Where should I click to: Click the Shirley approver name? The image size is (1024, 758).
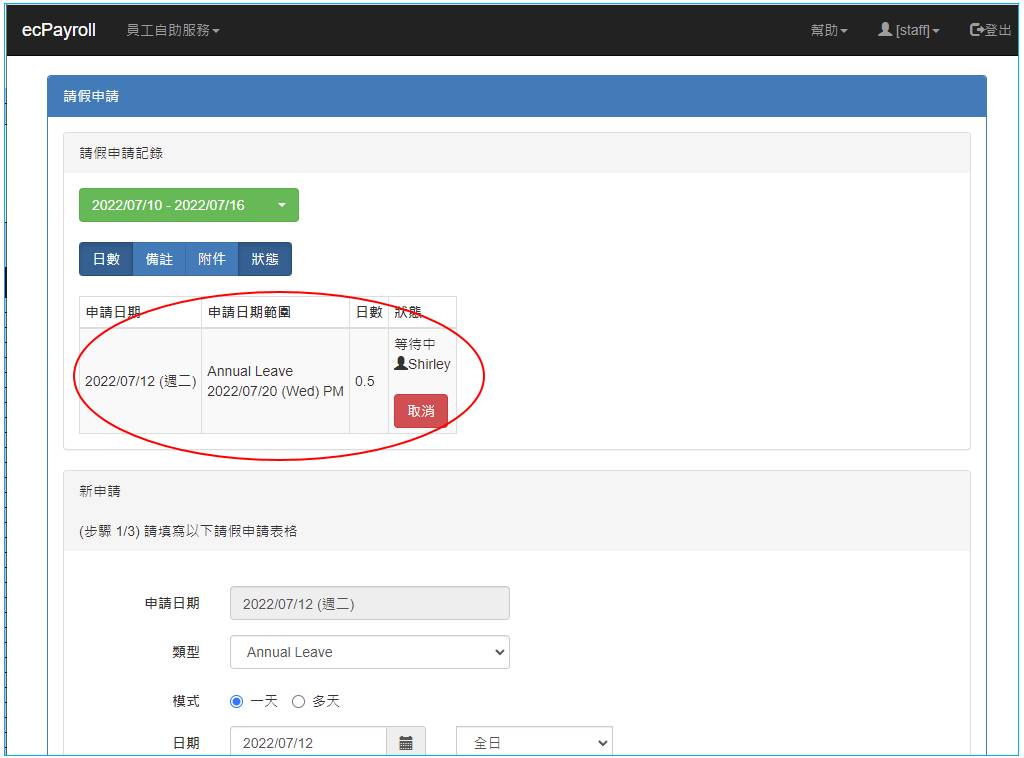coord(429,364)
